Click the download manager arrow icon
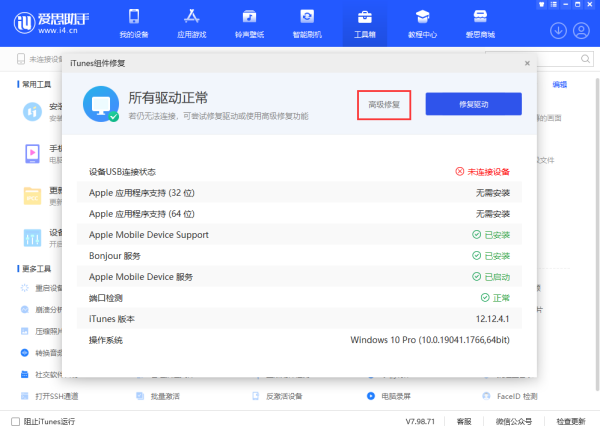Viewport: 600px width, 432px height. coord(558,30)
